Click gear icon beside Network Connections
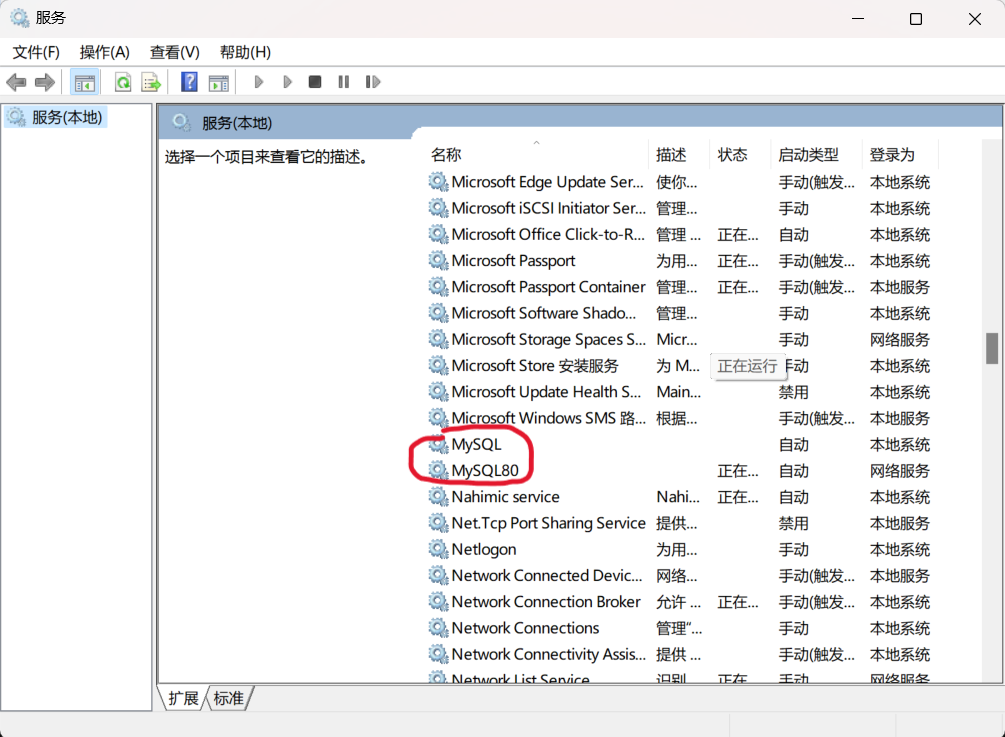Screen dimensions: 1005x737 (x=438, y=629)
